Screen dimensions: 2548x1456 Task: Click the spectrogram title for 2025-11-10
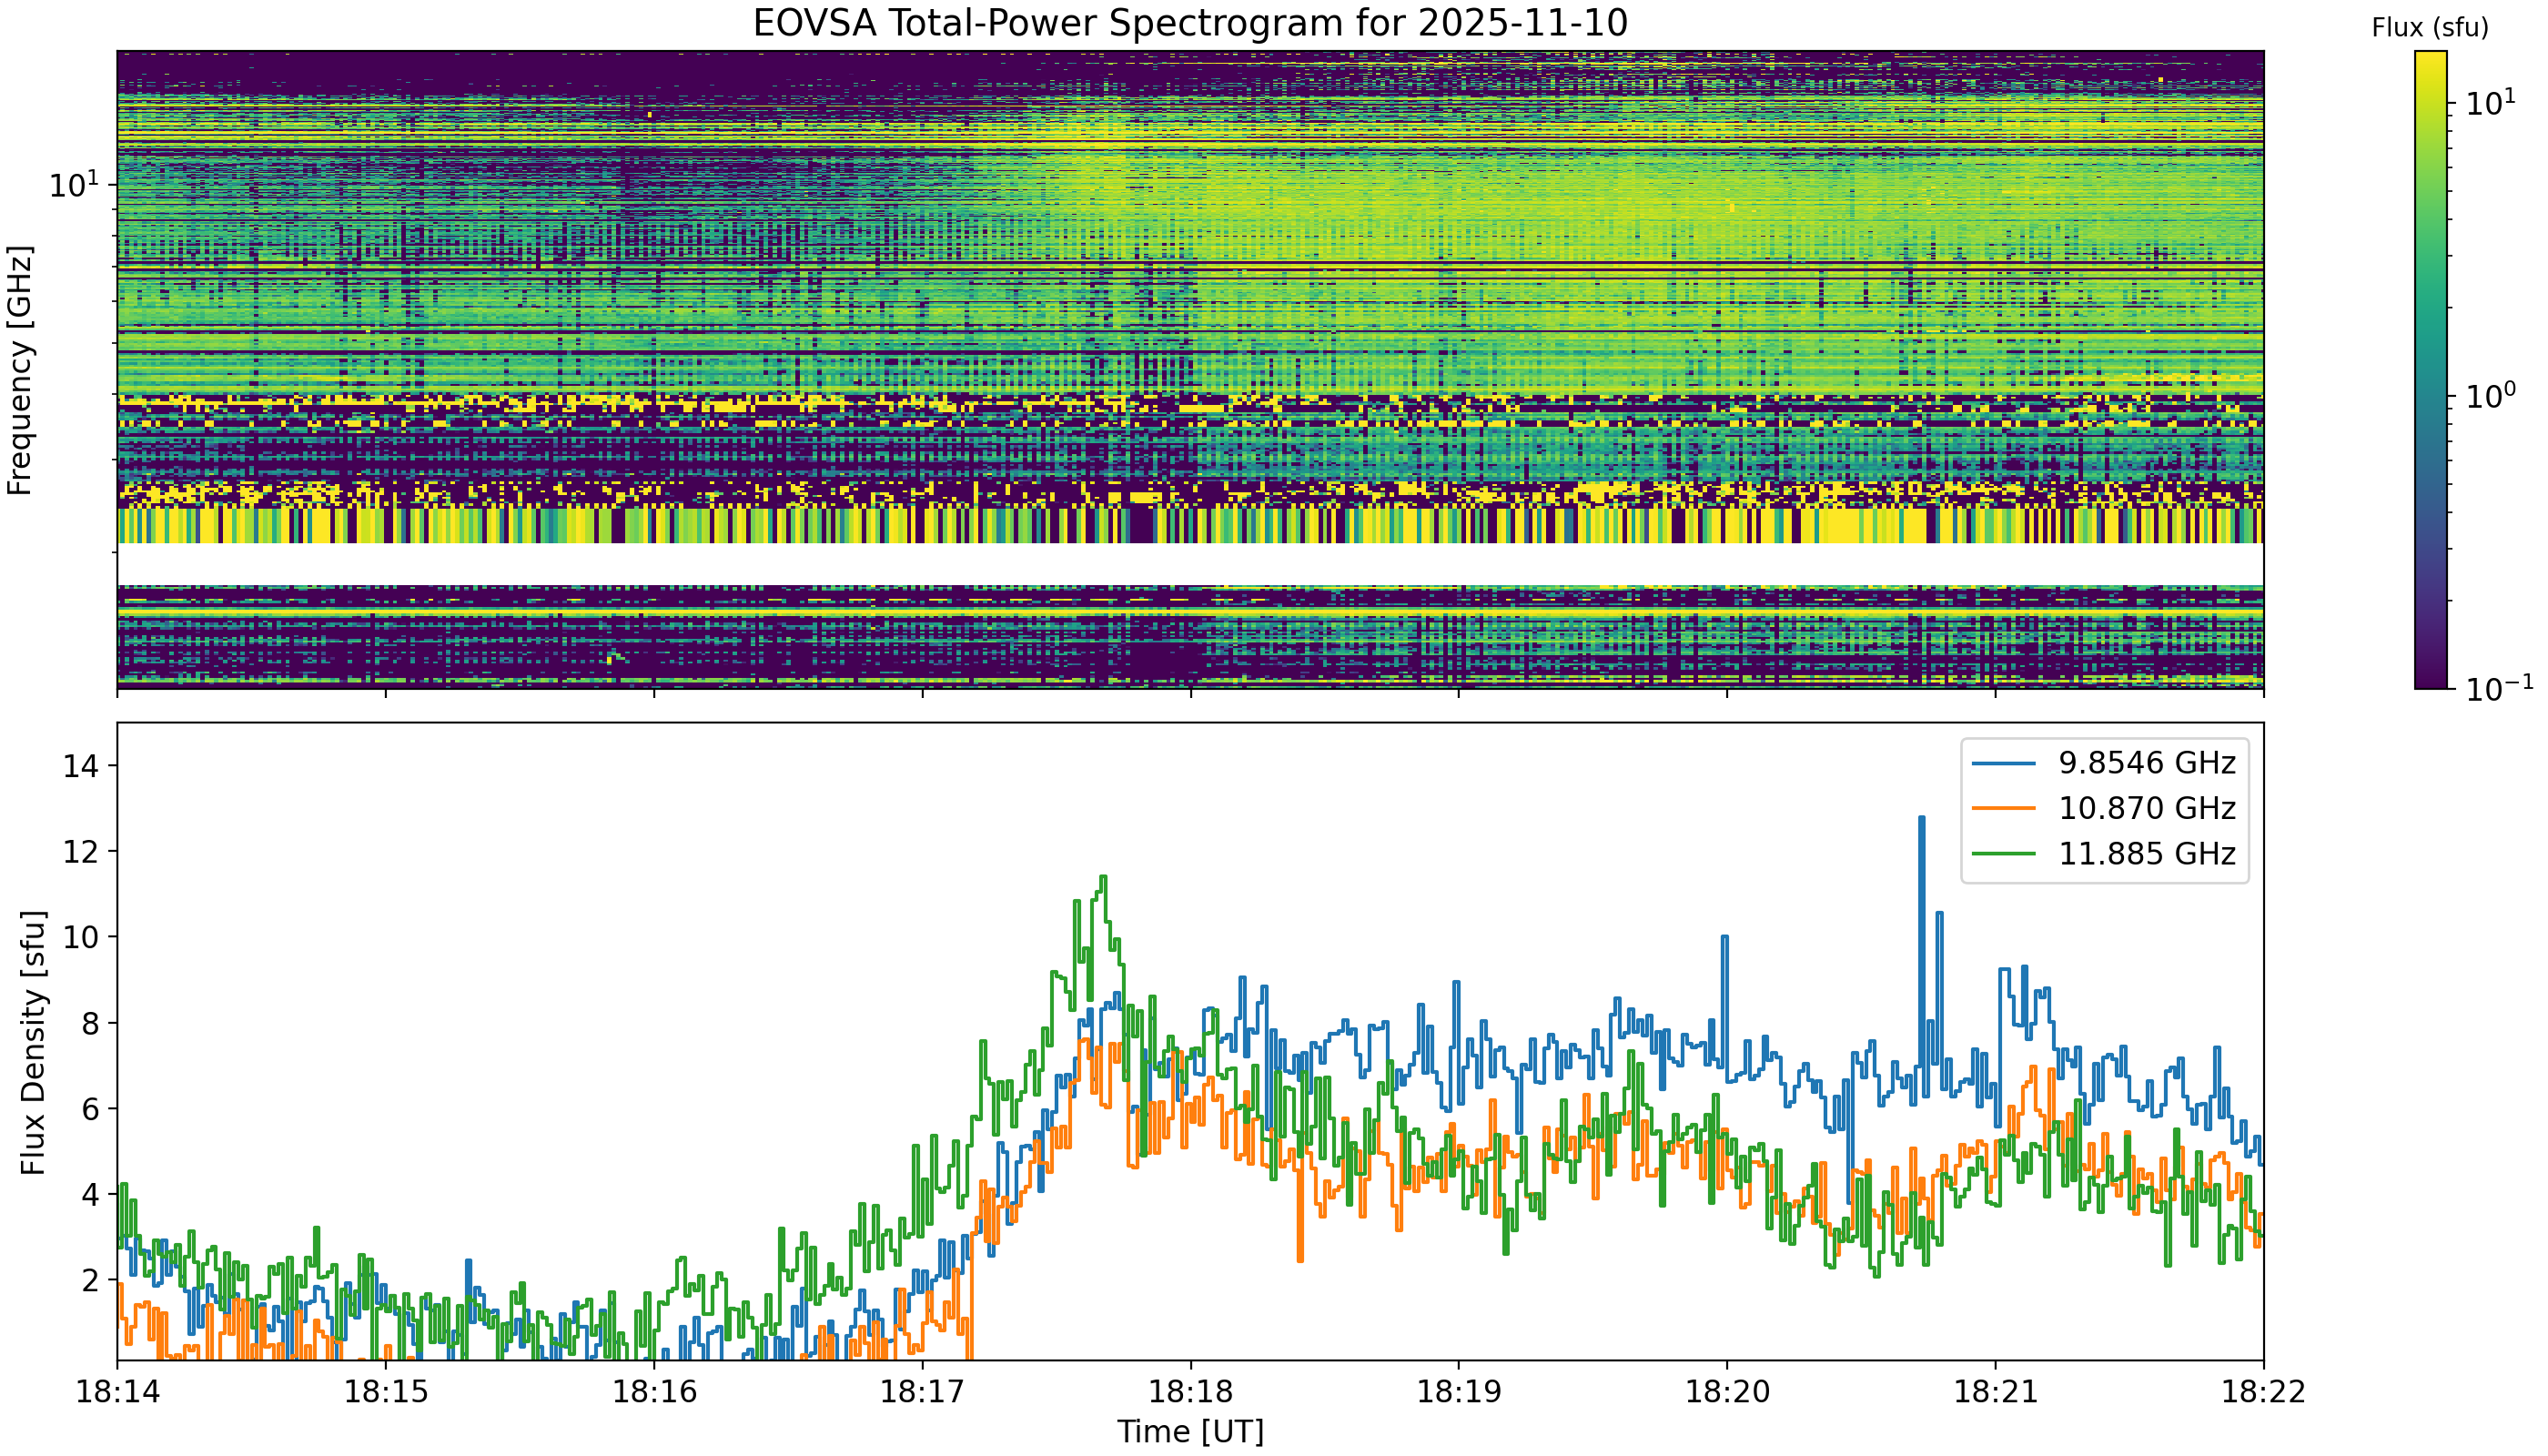click(1190, 22)
